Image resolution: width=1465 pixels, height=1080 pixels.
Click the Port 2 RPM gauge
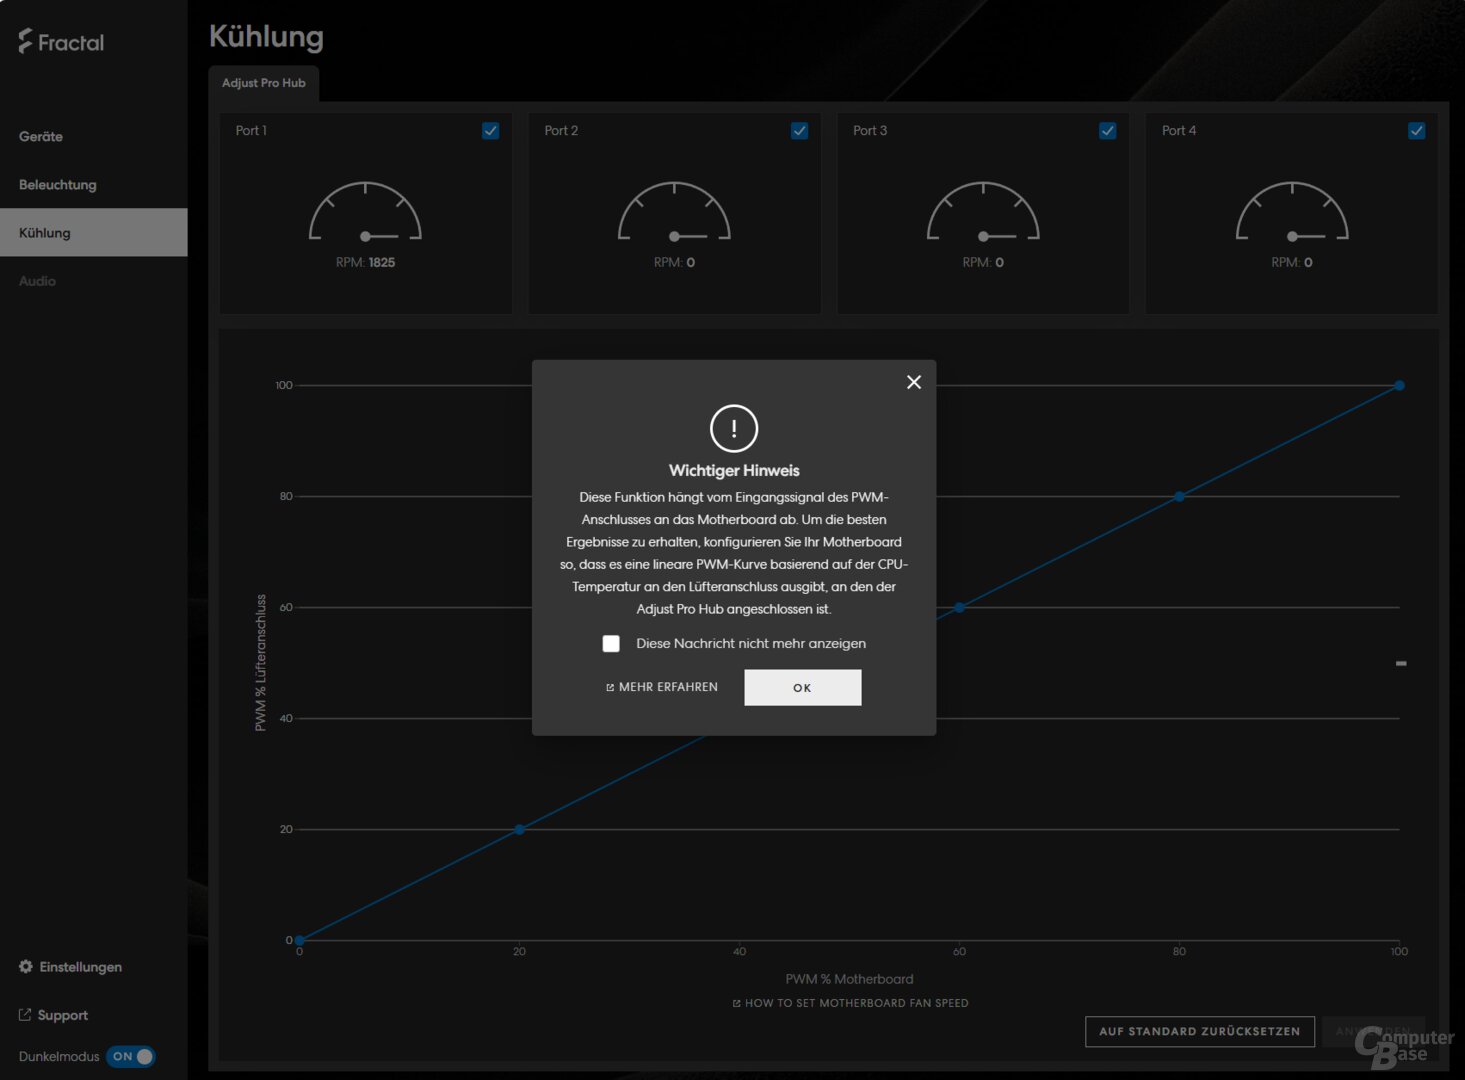[x=674, y=213]
